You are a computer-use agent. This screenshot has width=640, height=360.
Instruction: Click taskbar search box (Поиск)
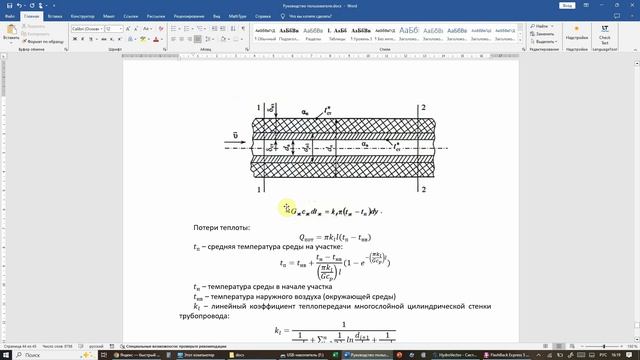point(55,355)
